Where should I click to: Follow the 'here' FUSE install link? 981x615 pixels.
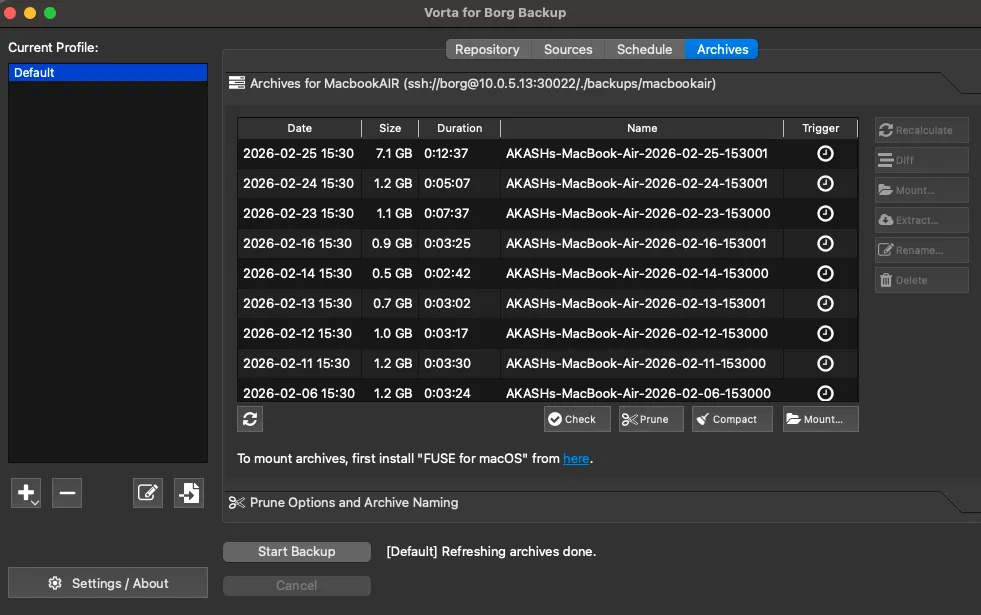[576, 459]
